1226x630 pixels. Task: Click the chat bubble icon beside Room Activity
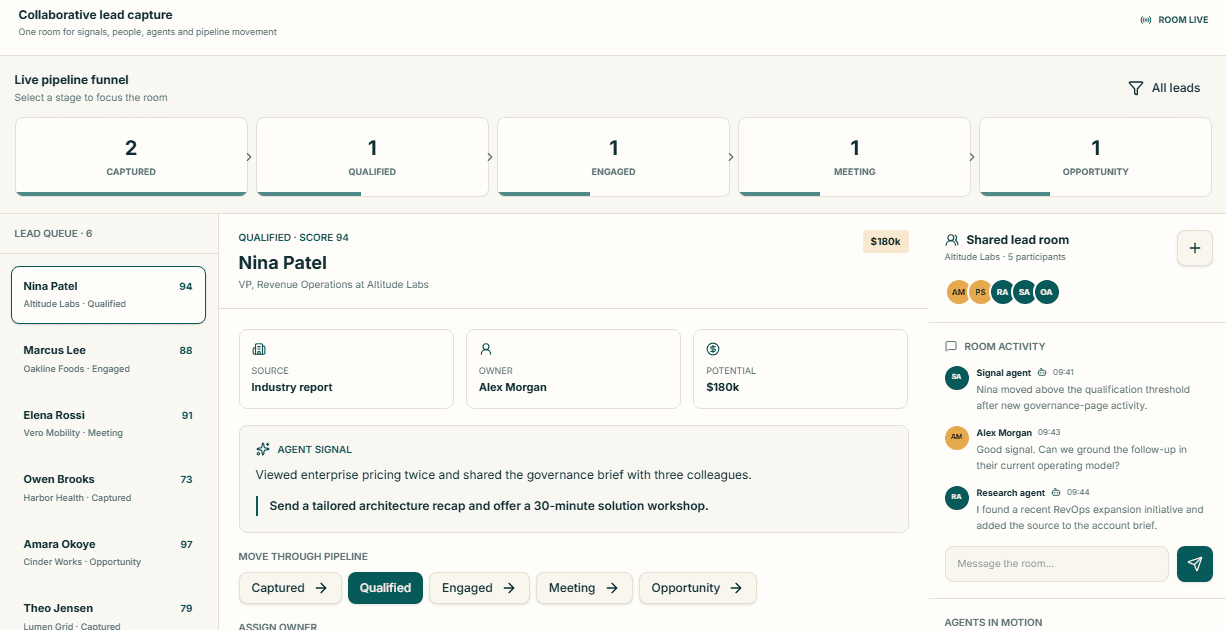[951, 346]
